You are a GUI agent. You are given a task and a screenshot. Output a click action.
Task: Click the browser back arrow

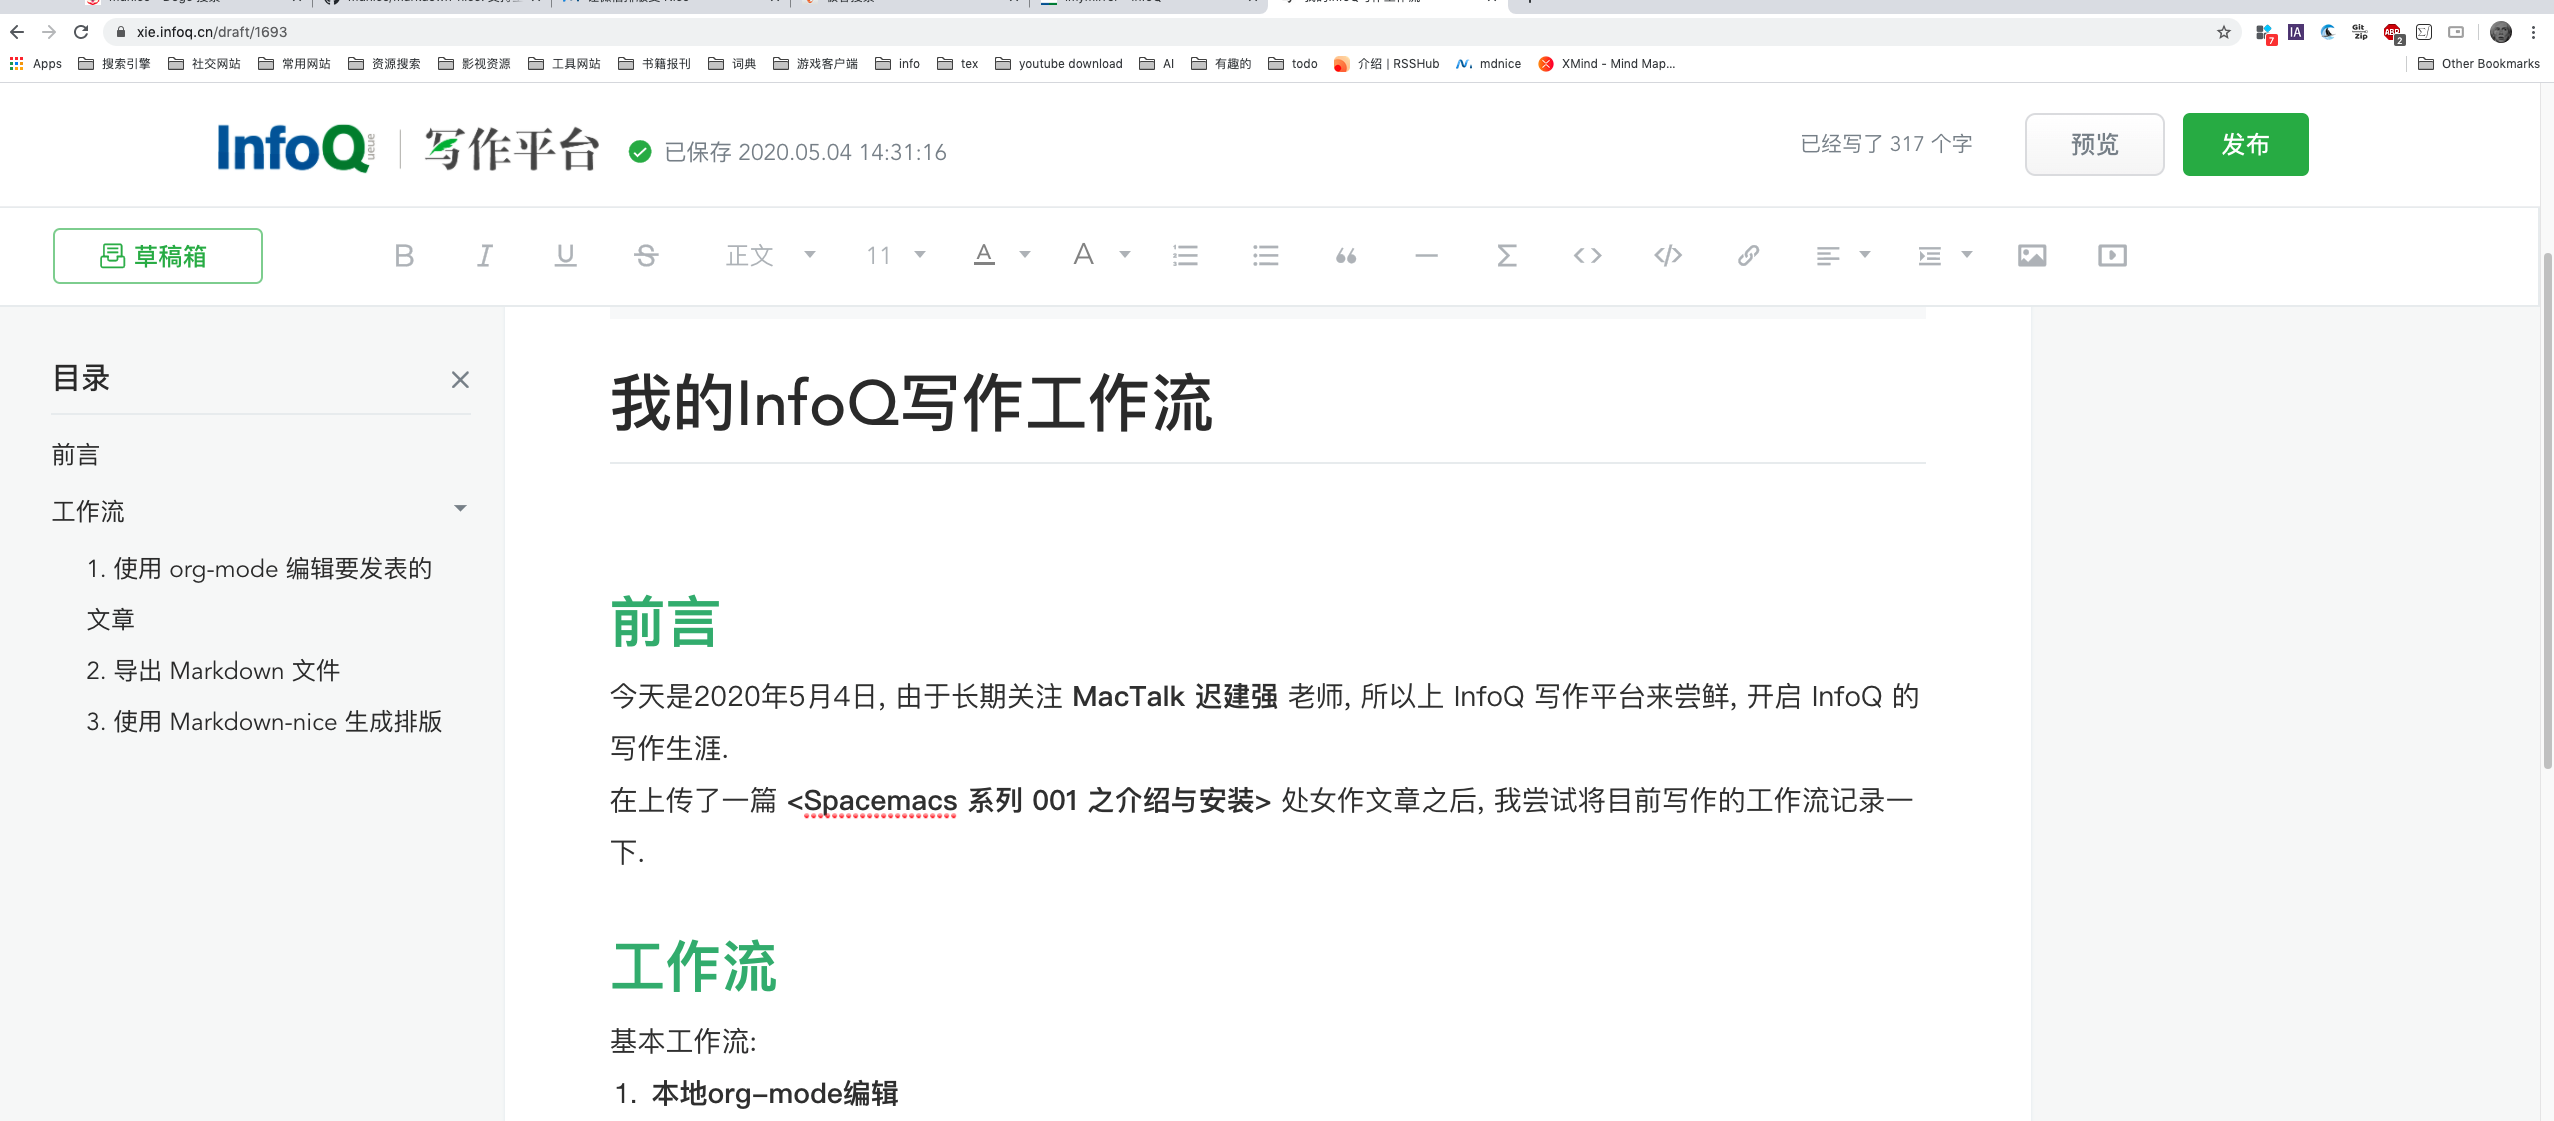pyautogui.click(x=17, y=32)
